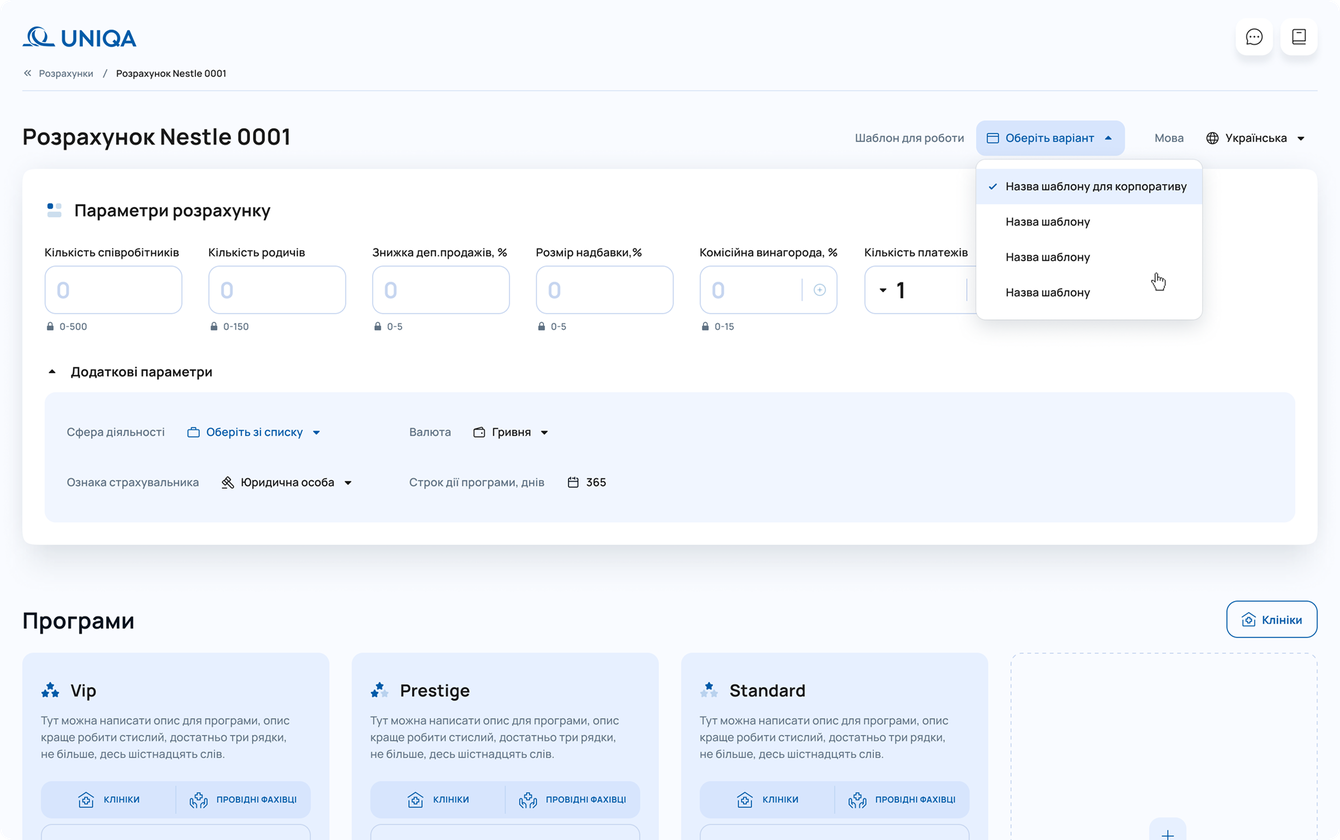Viewport: 1340px width, 840px height.
Task: Choose the last 'Назва шаблону' menu option
Action: 1048,292
